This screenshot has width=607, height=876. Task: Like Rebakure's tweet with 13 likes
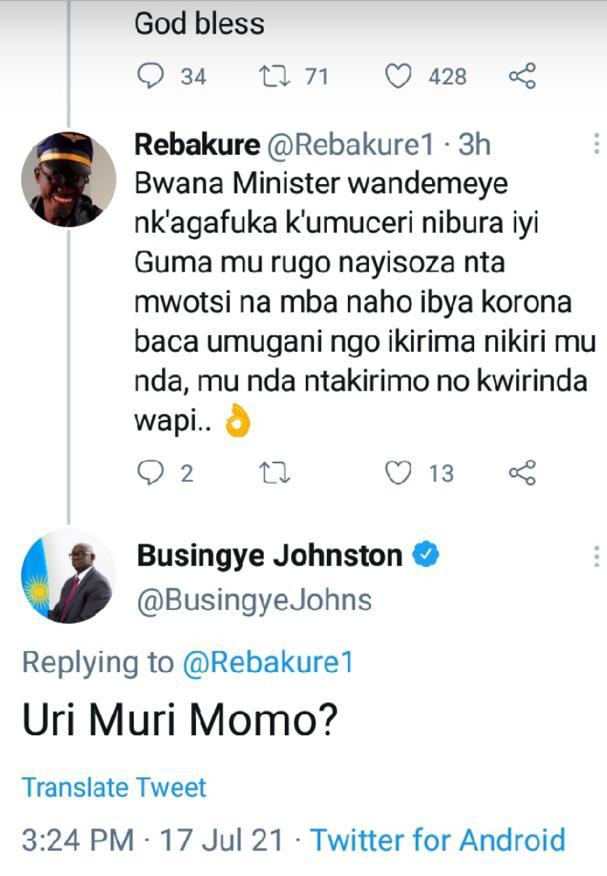(398, 472)
